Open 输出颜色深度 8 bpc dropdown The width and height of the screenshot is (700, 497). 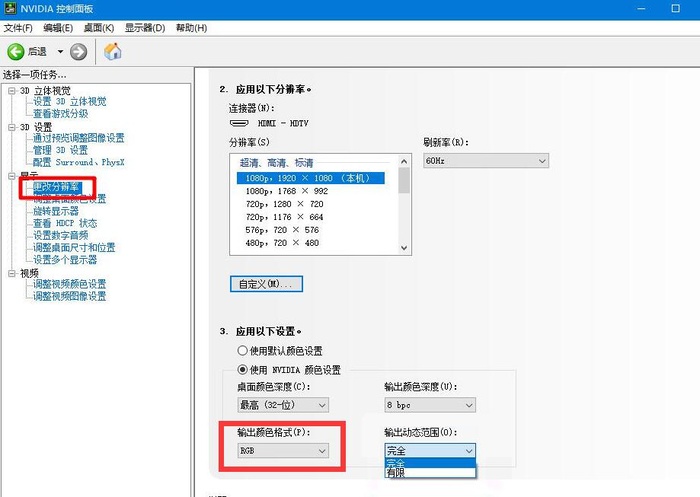tap(430, 405)
